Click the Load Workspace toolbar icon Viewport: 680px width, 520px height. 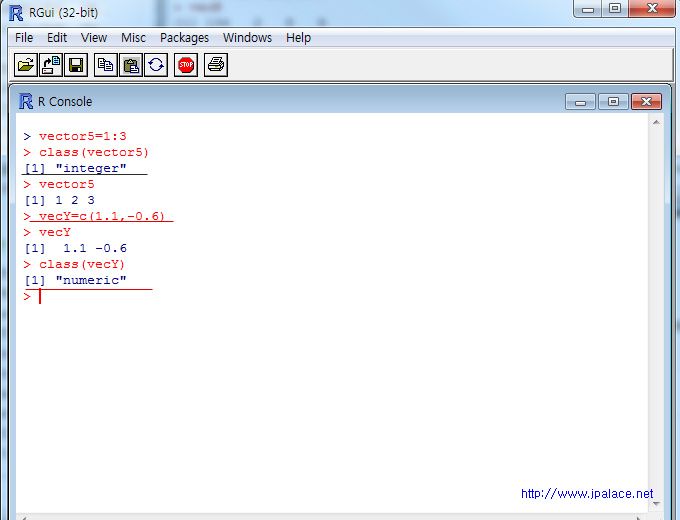[x=51, y=65]
